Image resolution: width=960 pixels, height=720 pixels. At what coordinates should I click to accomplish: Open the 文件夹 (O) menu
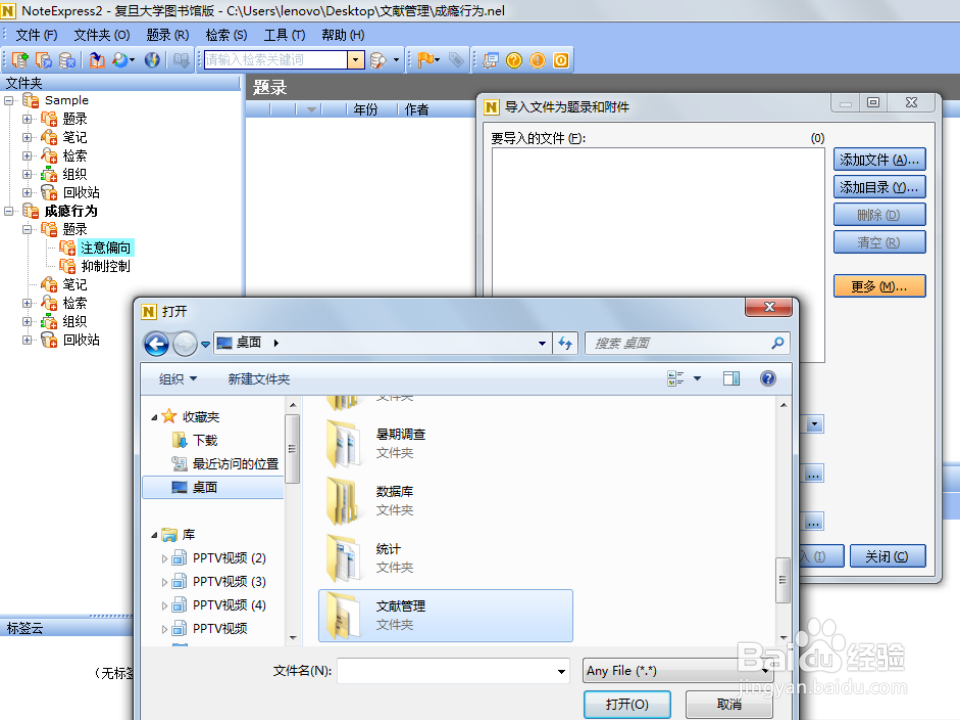[102, 35]
